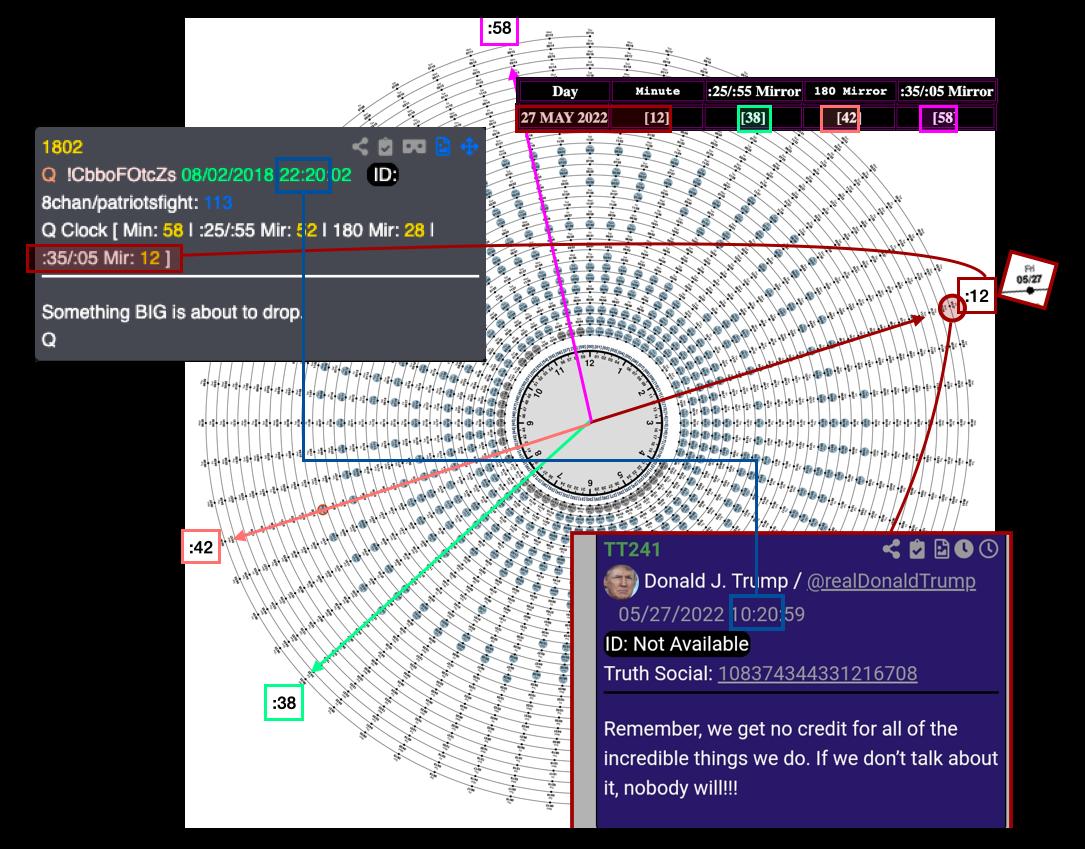Click the Donald J. Trump display name

[716, 581]
